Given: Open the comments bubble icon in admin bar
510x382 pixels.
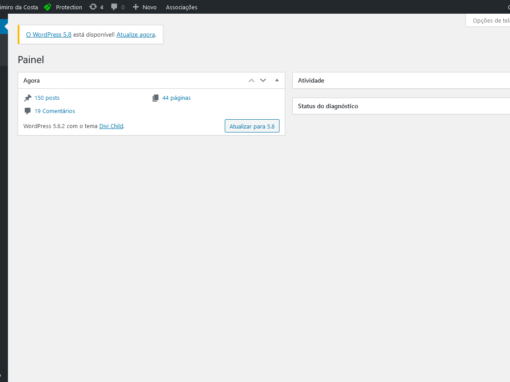Looking at the screenshot, I should pos(114,7).
